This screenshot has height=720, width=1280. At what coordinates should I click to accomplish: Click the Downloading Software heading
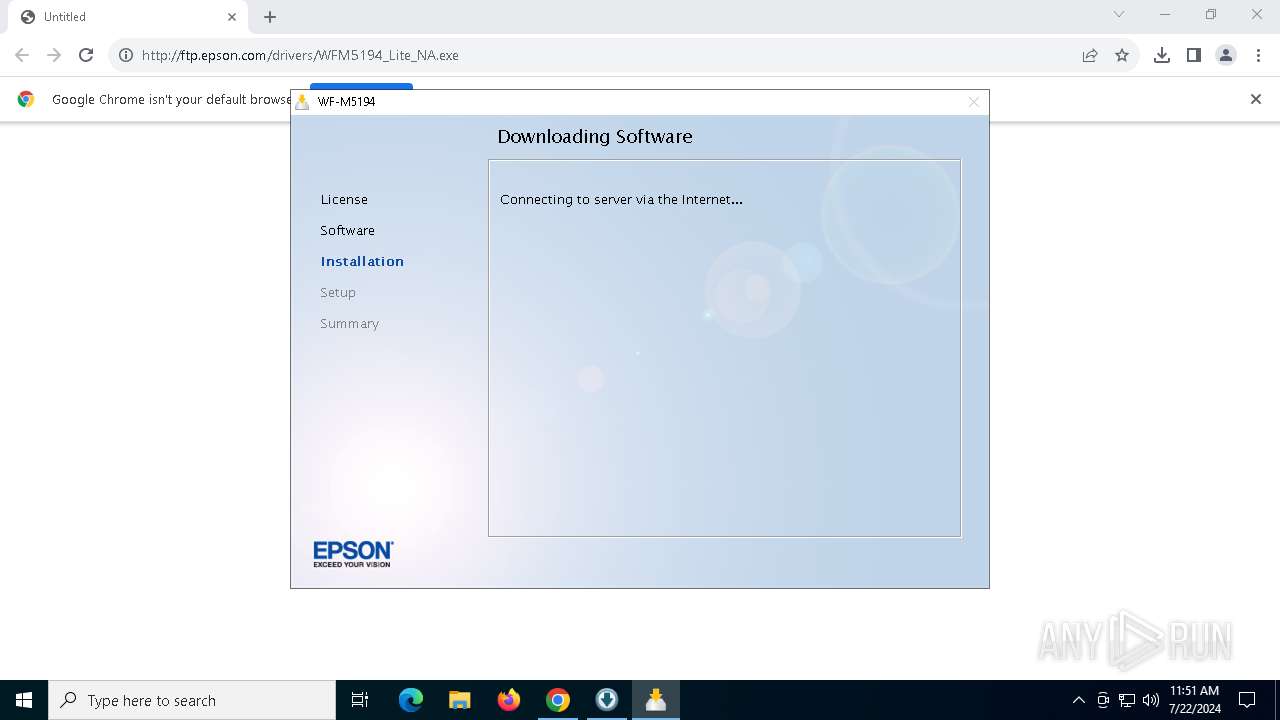click(595, 137)
